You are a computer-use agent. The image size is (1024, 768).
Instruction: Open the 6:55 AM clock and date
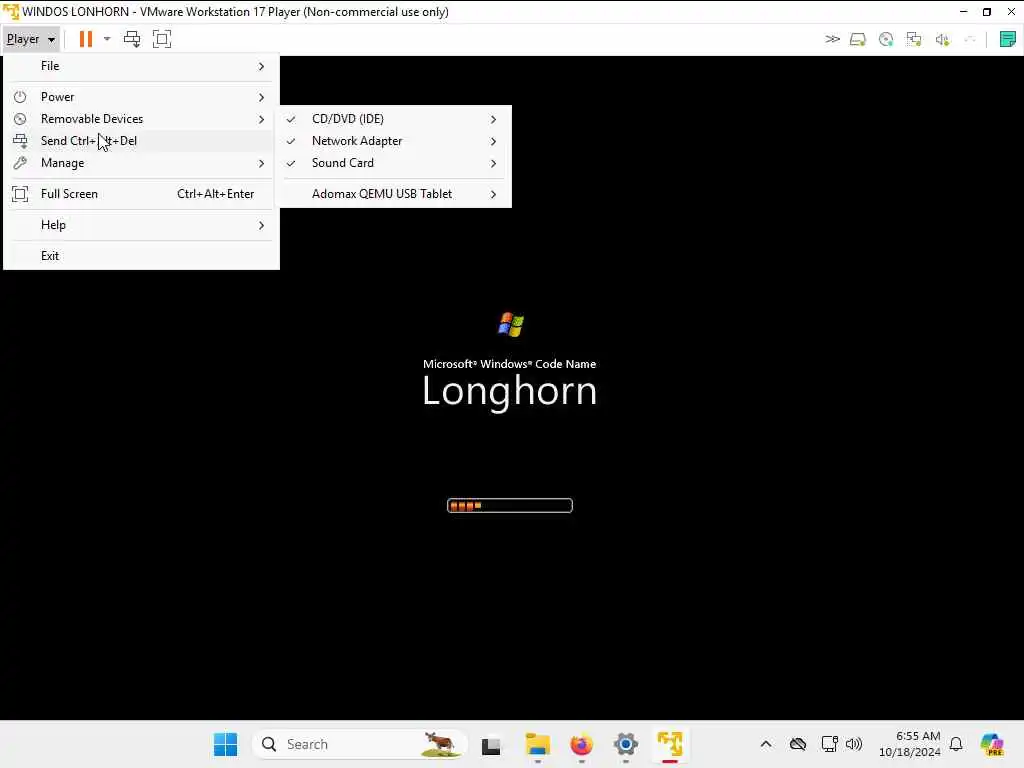[x=910, y=744]
